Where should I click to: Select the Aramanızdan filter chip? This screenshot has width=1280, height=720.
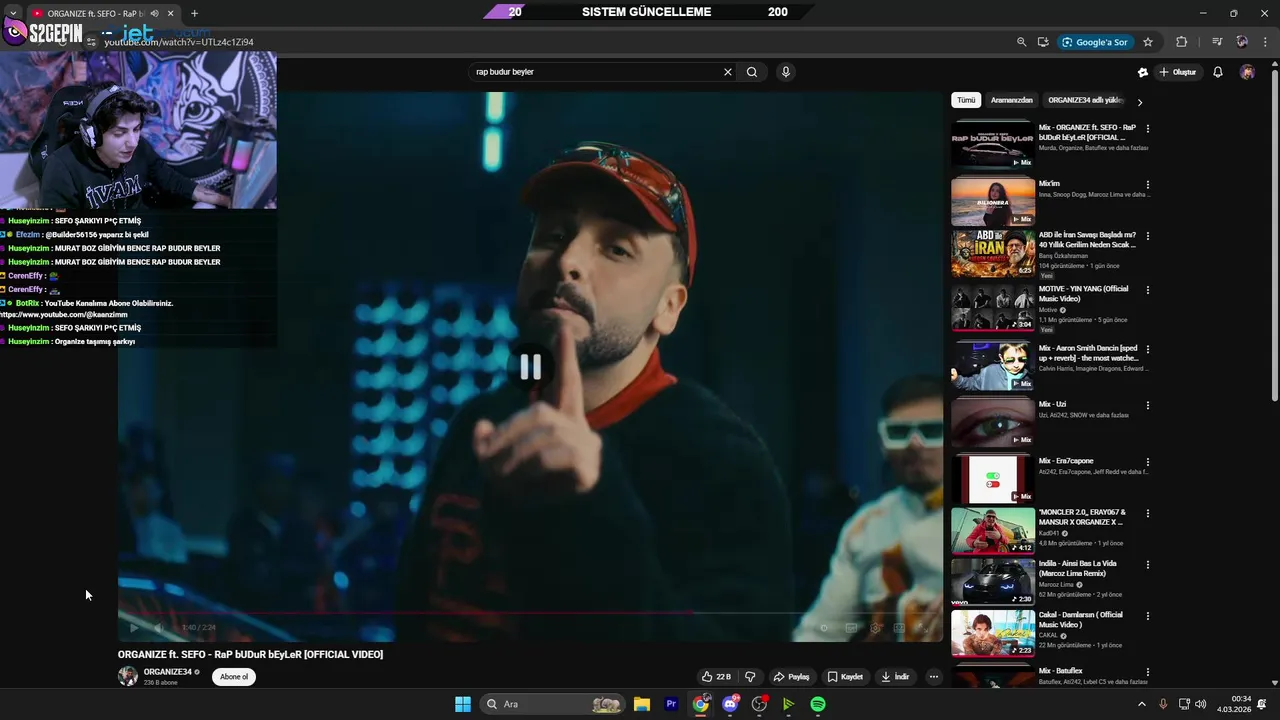tap(1012, 100)
